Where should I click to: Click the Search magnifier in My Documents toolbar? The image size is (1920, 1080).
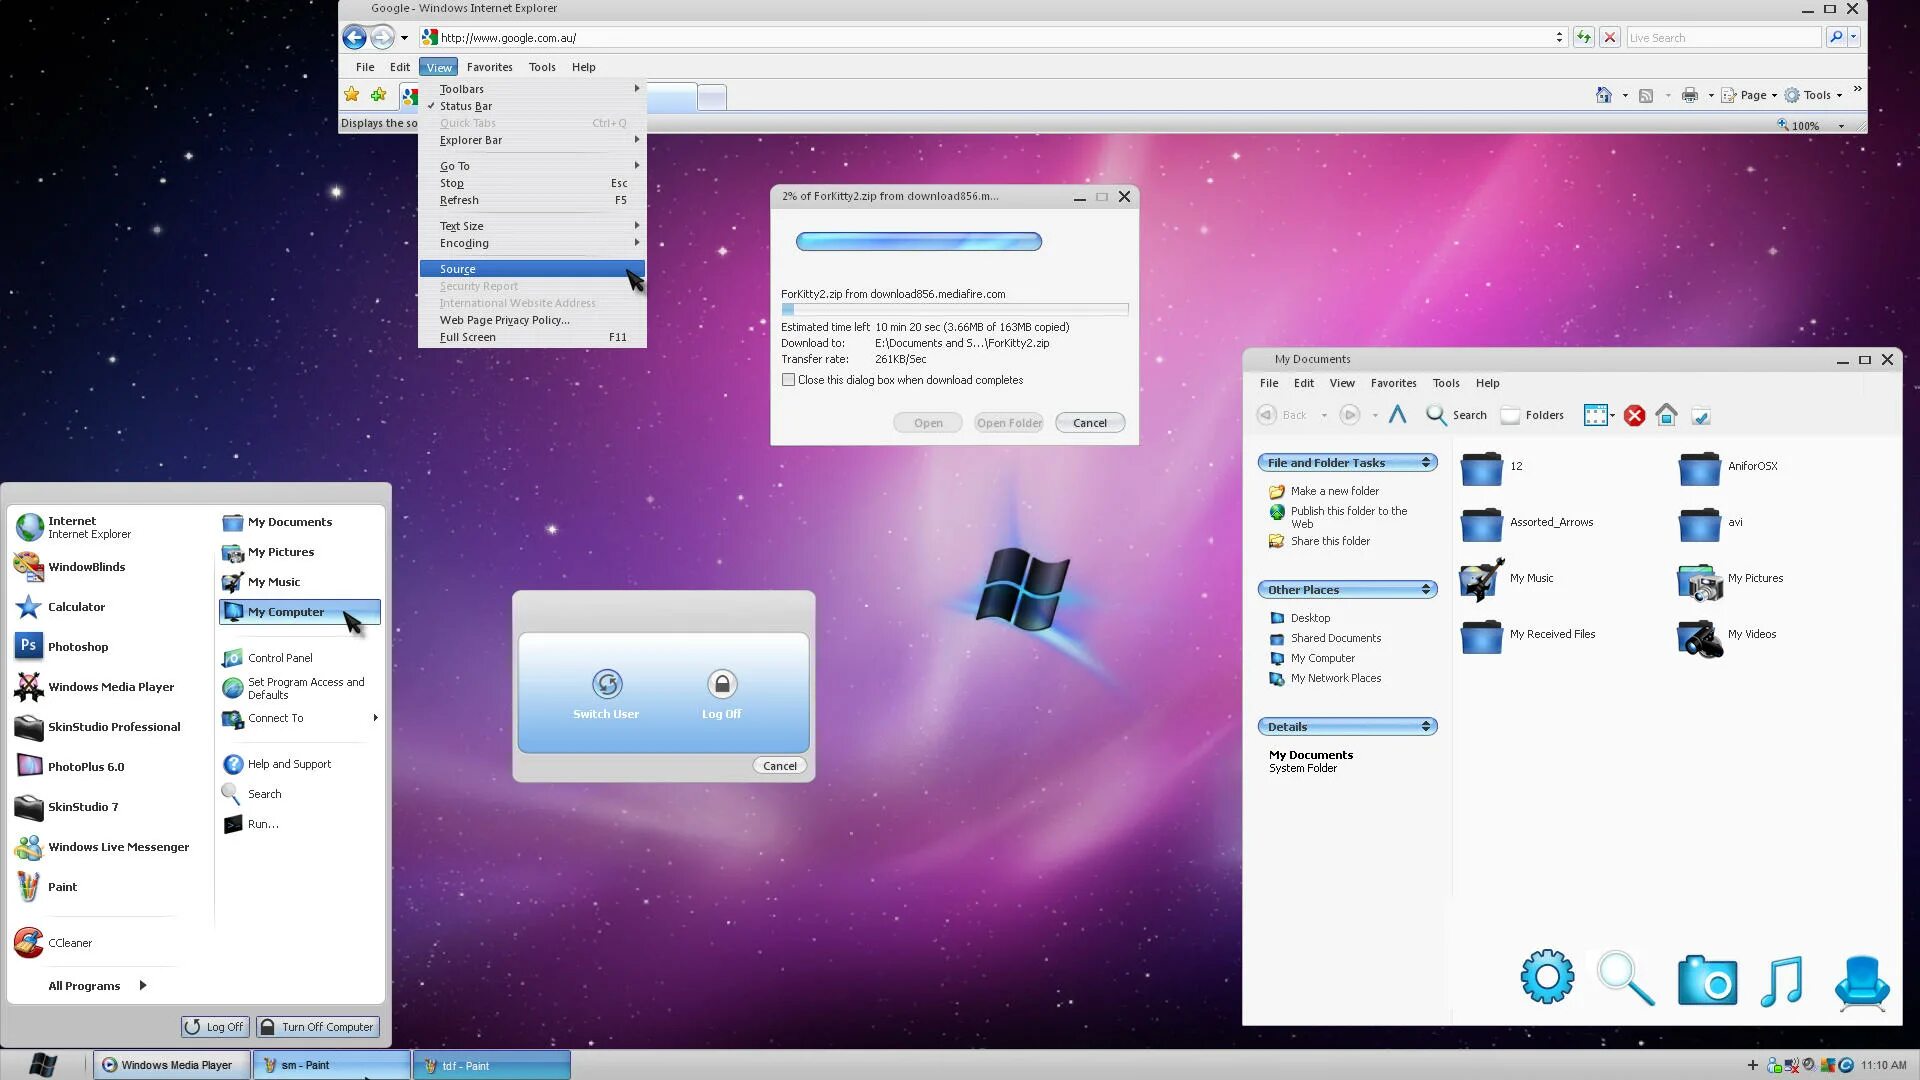tap(1437, 415)
